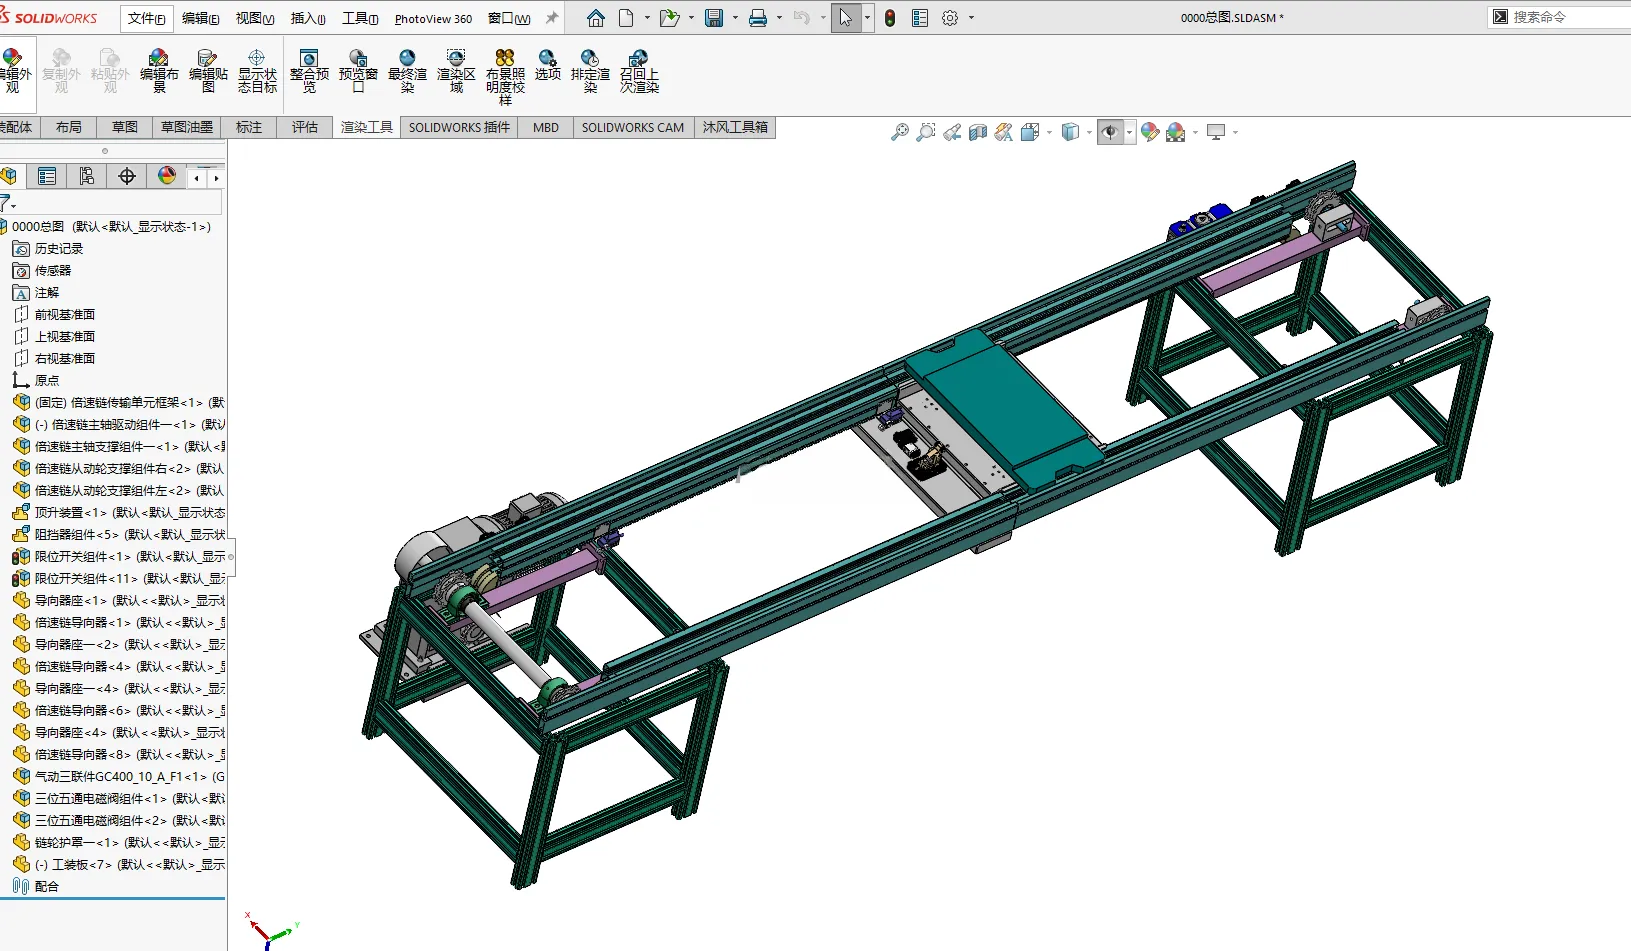Click the 最终渲染 final render icon
The width and height of the screenshot is (1631, 951).
coord(407,71)
